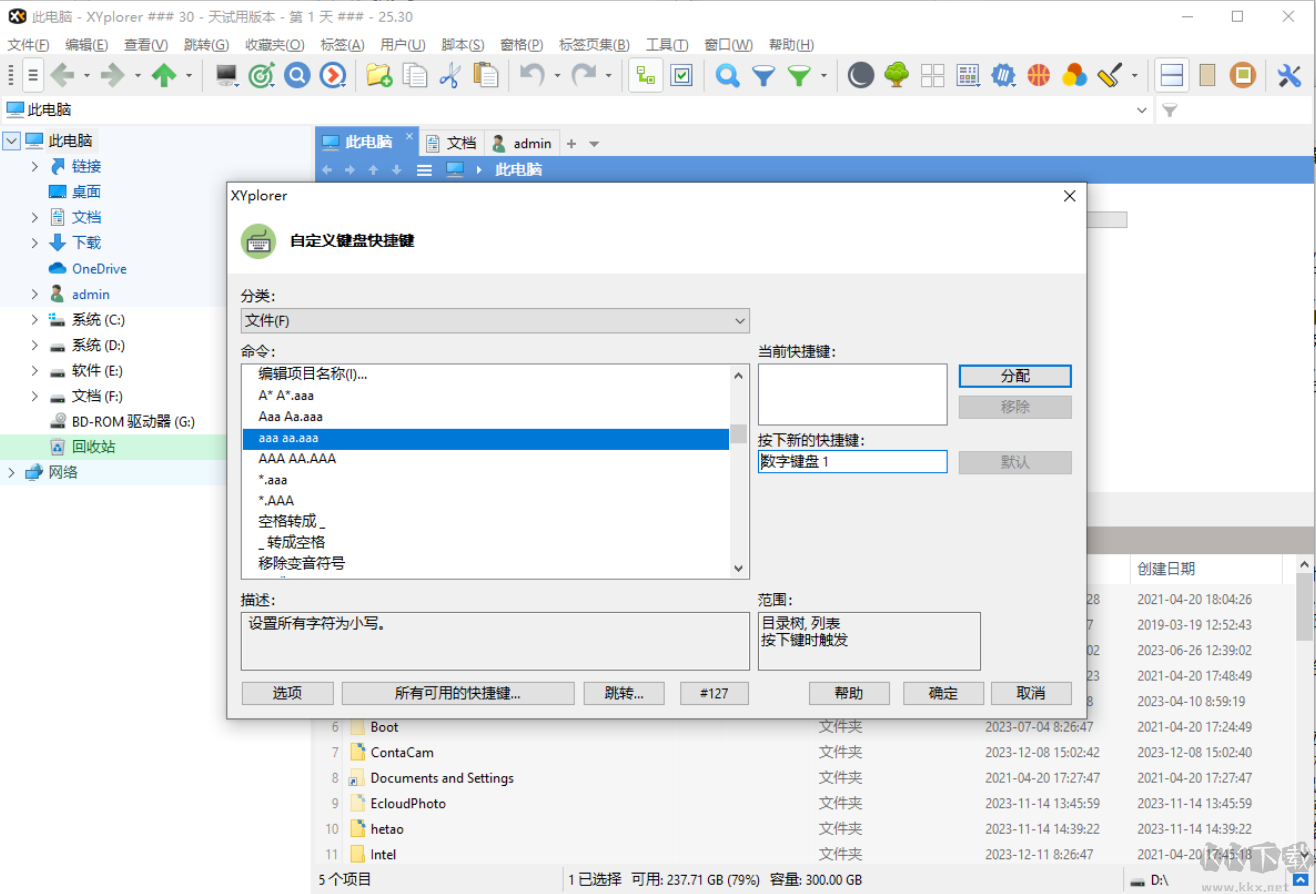Viewport: 1316px width, 894px height.
Task: Open the 工具 menu
Action: click(666, 44)
